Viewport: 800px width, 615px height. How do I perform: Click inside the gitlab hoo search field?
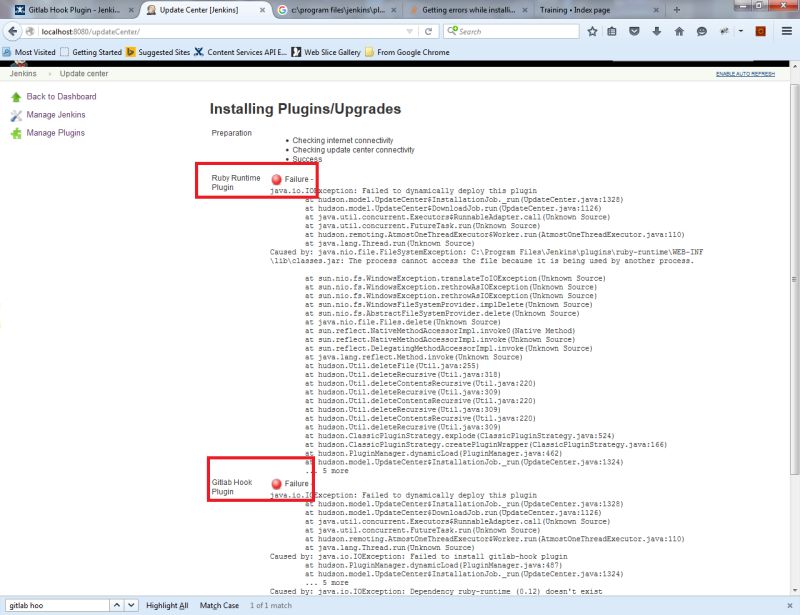[55, 605]
